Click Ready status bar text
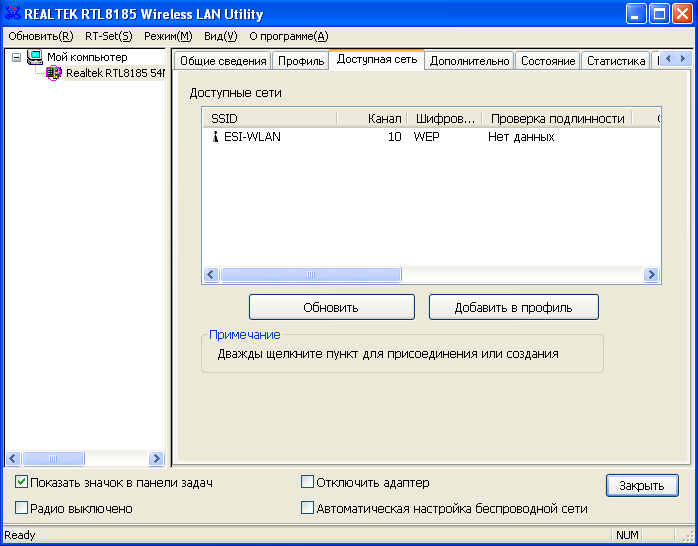 click(20, 535)
